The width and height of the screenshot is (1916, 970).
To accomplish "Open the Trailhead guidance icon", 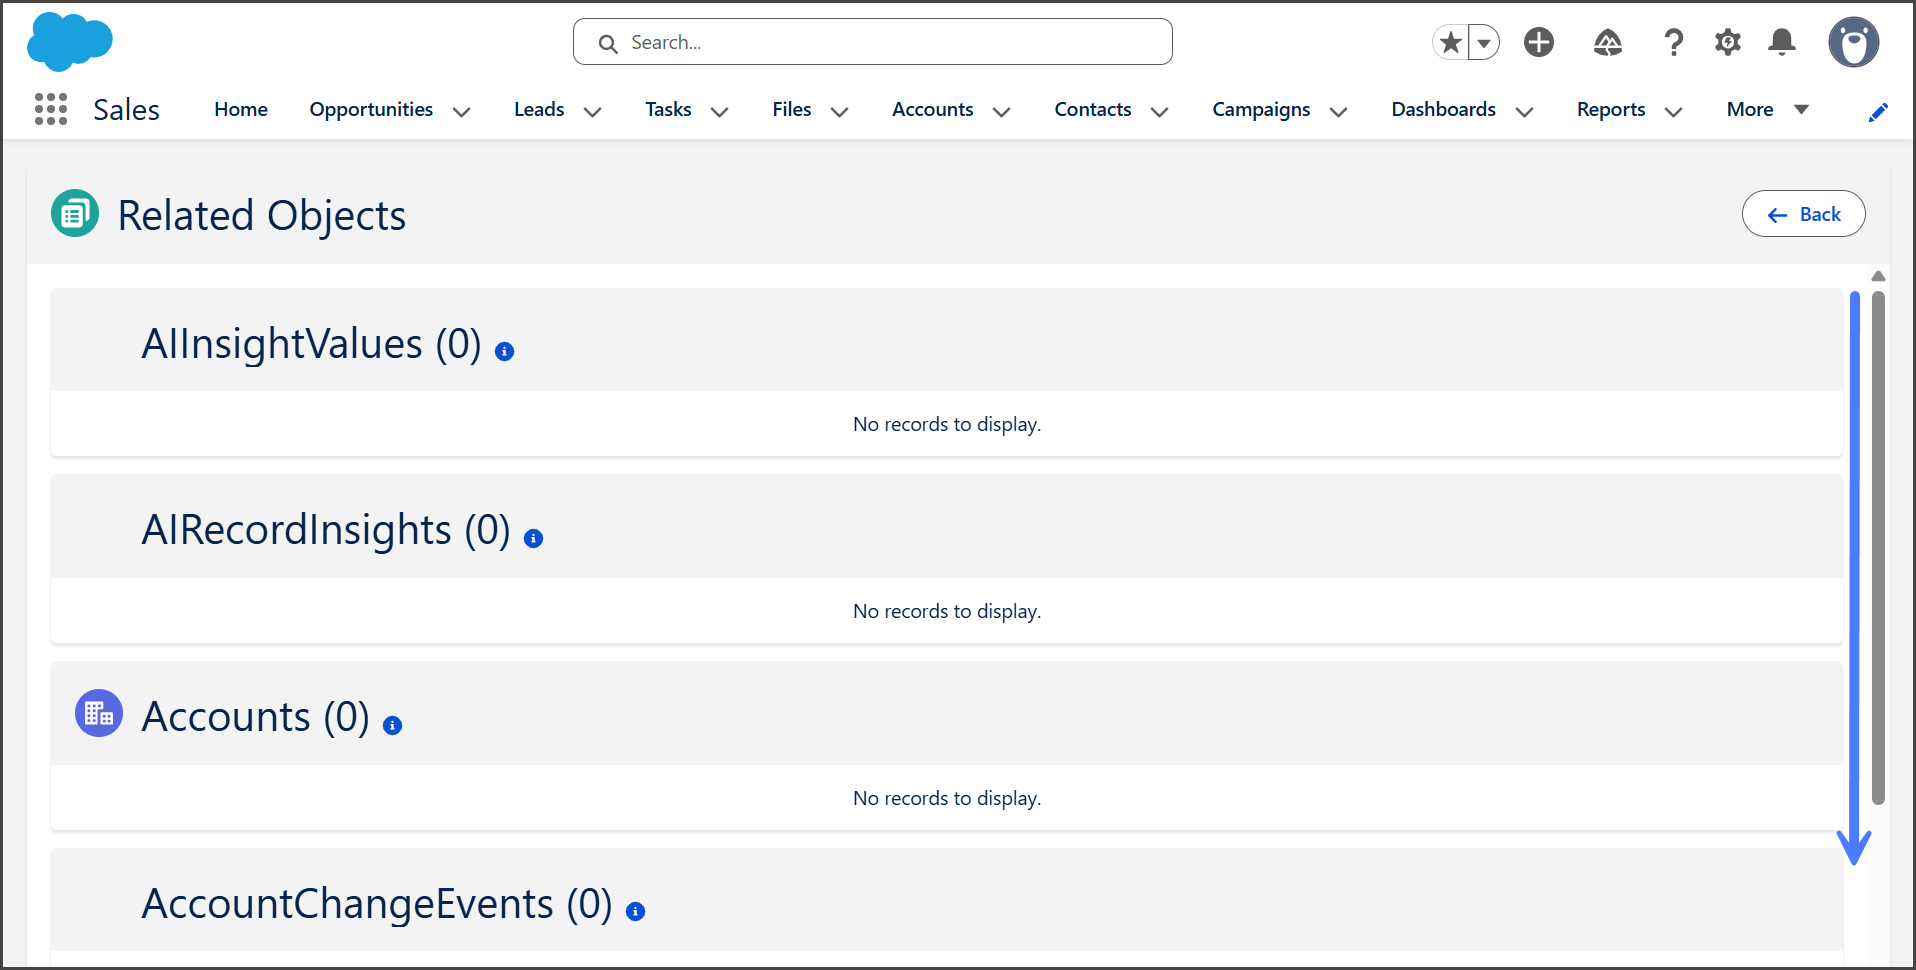I will [x=1607, y=42].
